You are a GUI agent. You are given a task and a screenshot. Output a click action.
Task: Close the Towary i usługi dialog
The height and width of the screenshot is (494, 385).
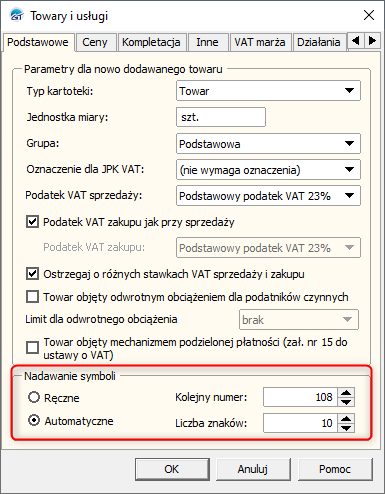coord(369,15)
